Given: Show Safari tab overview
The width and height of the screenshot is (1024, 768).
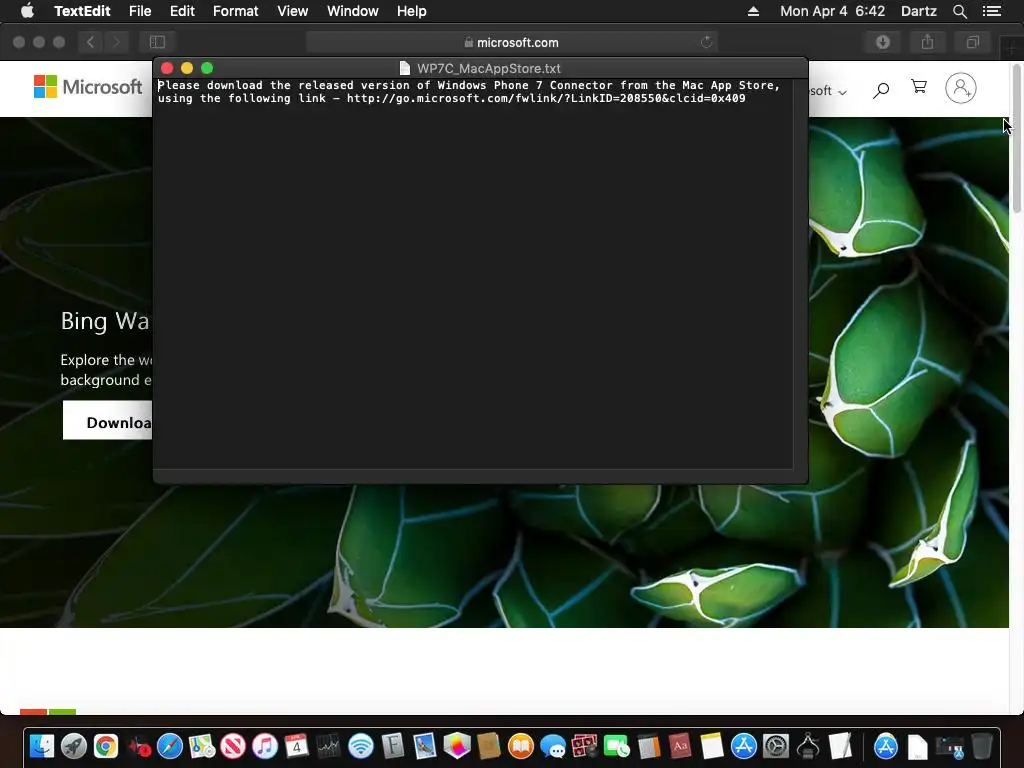Looking at the screenshot, I should click(972, 42).
